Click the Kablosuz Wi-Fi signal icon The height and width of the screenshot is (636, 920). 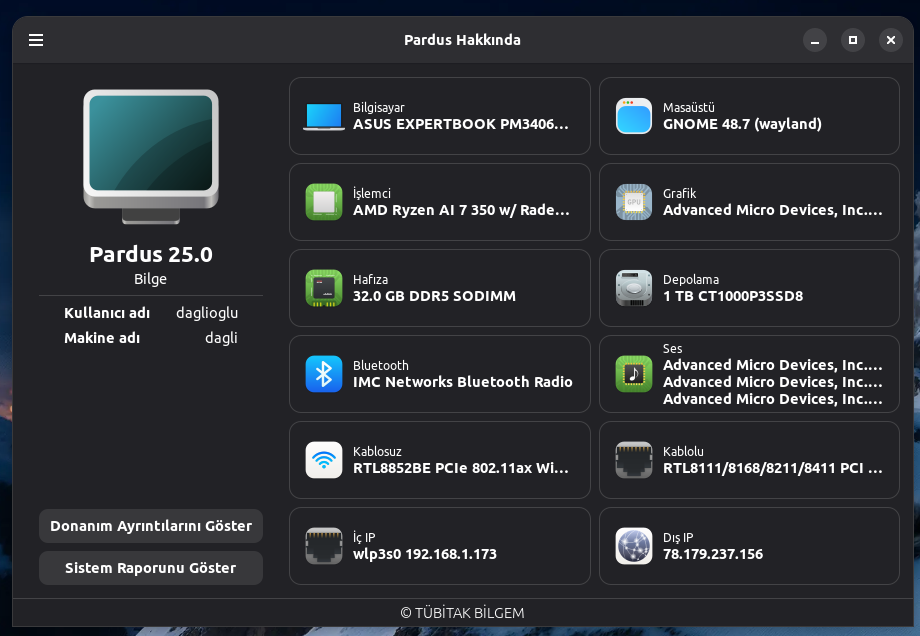coord(323,460)
